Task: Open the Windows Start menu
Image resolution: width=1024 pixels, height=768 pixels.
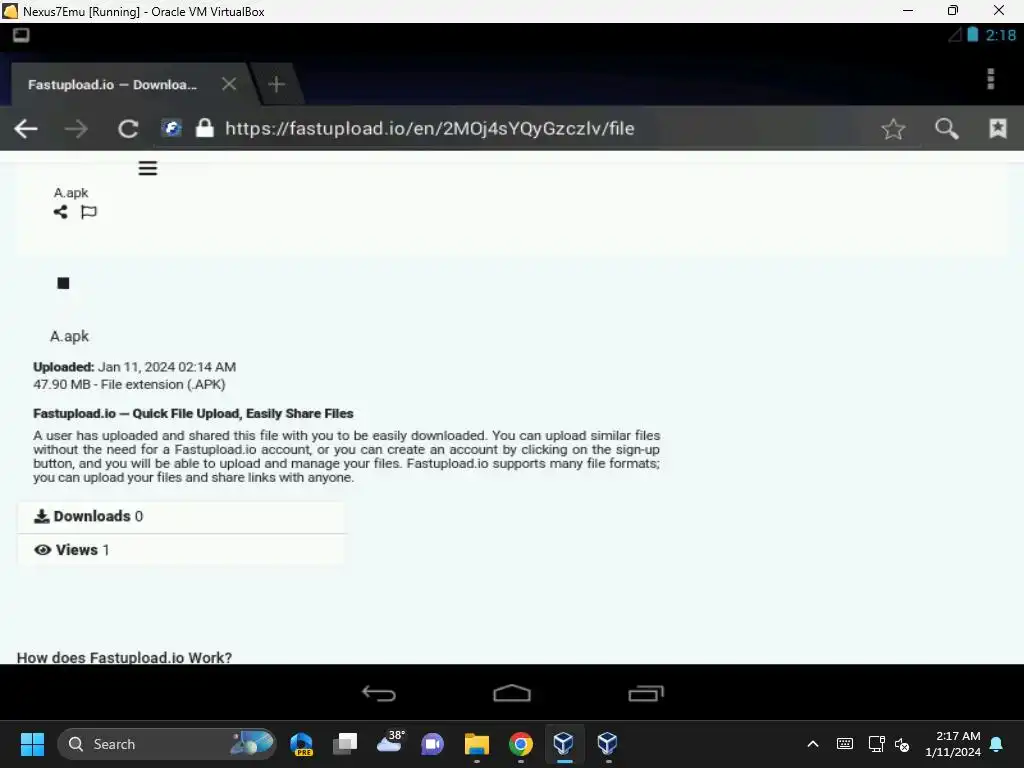Action: (x=32, y=744)
